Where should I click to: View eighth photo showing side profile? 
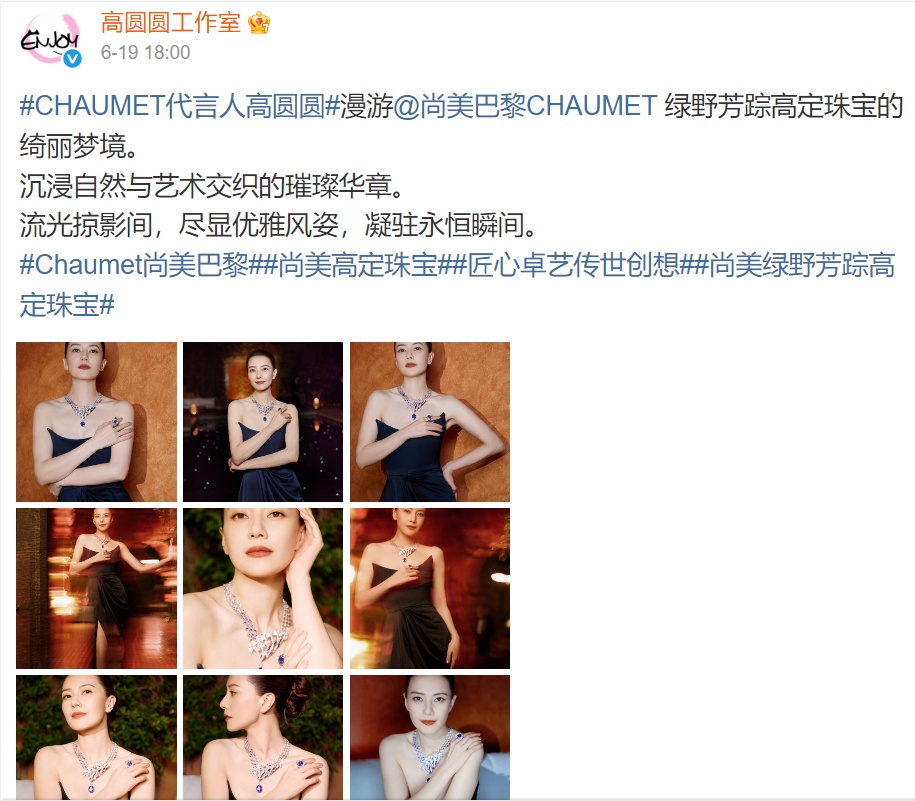[263, 737]
